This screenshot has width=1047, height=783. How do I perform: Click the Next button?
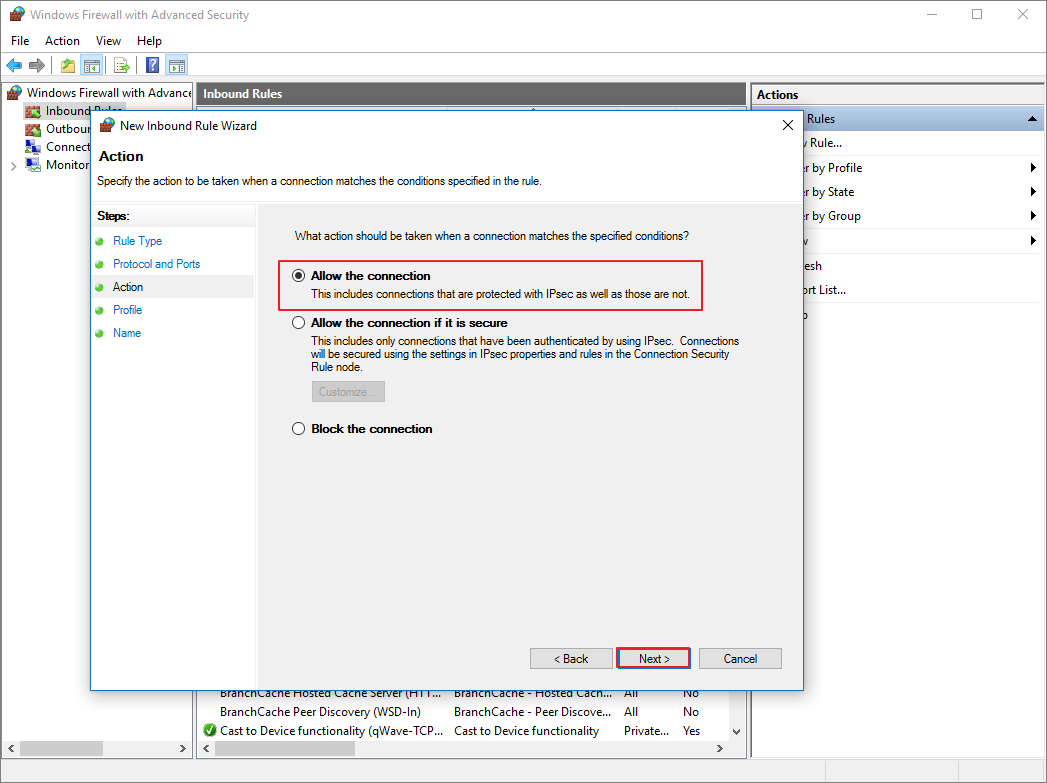click(x=654, y=659)
